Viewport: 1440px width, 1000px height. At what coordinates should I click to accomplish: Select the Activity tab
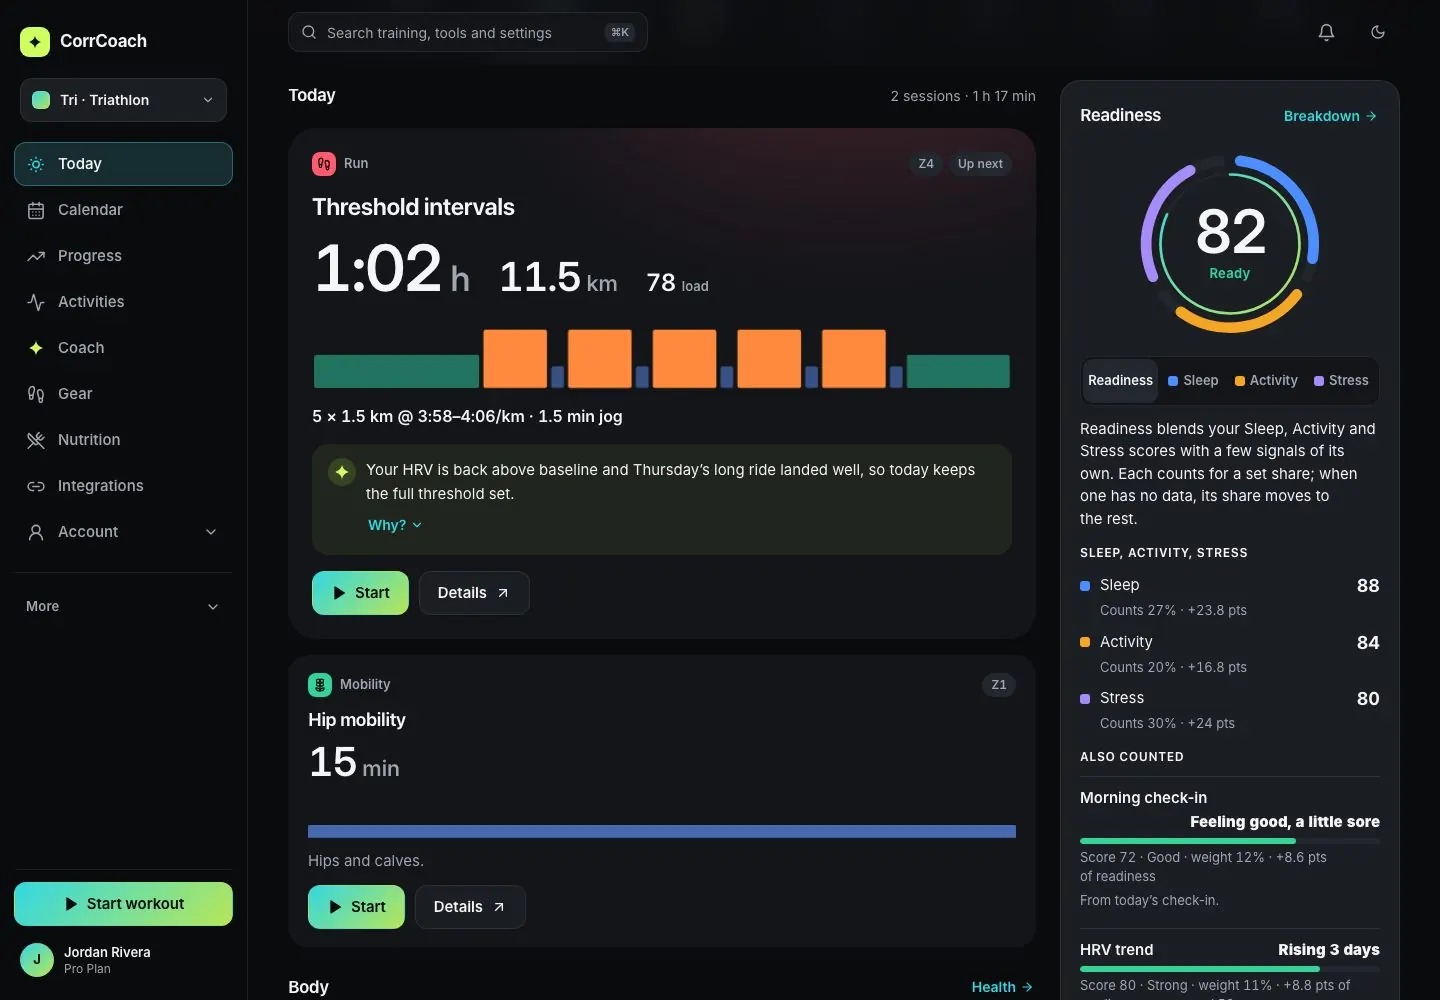(x=1266, y=381)
